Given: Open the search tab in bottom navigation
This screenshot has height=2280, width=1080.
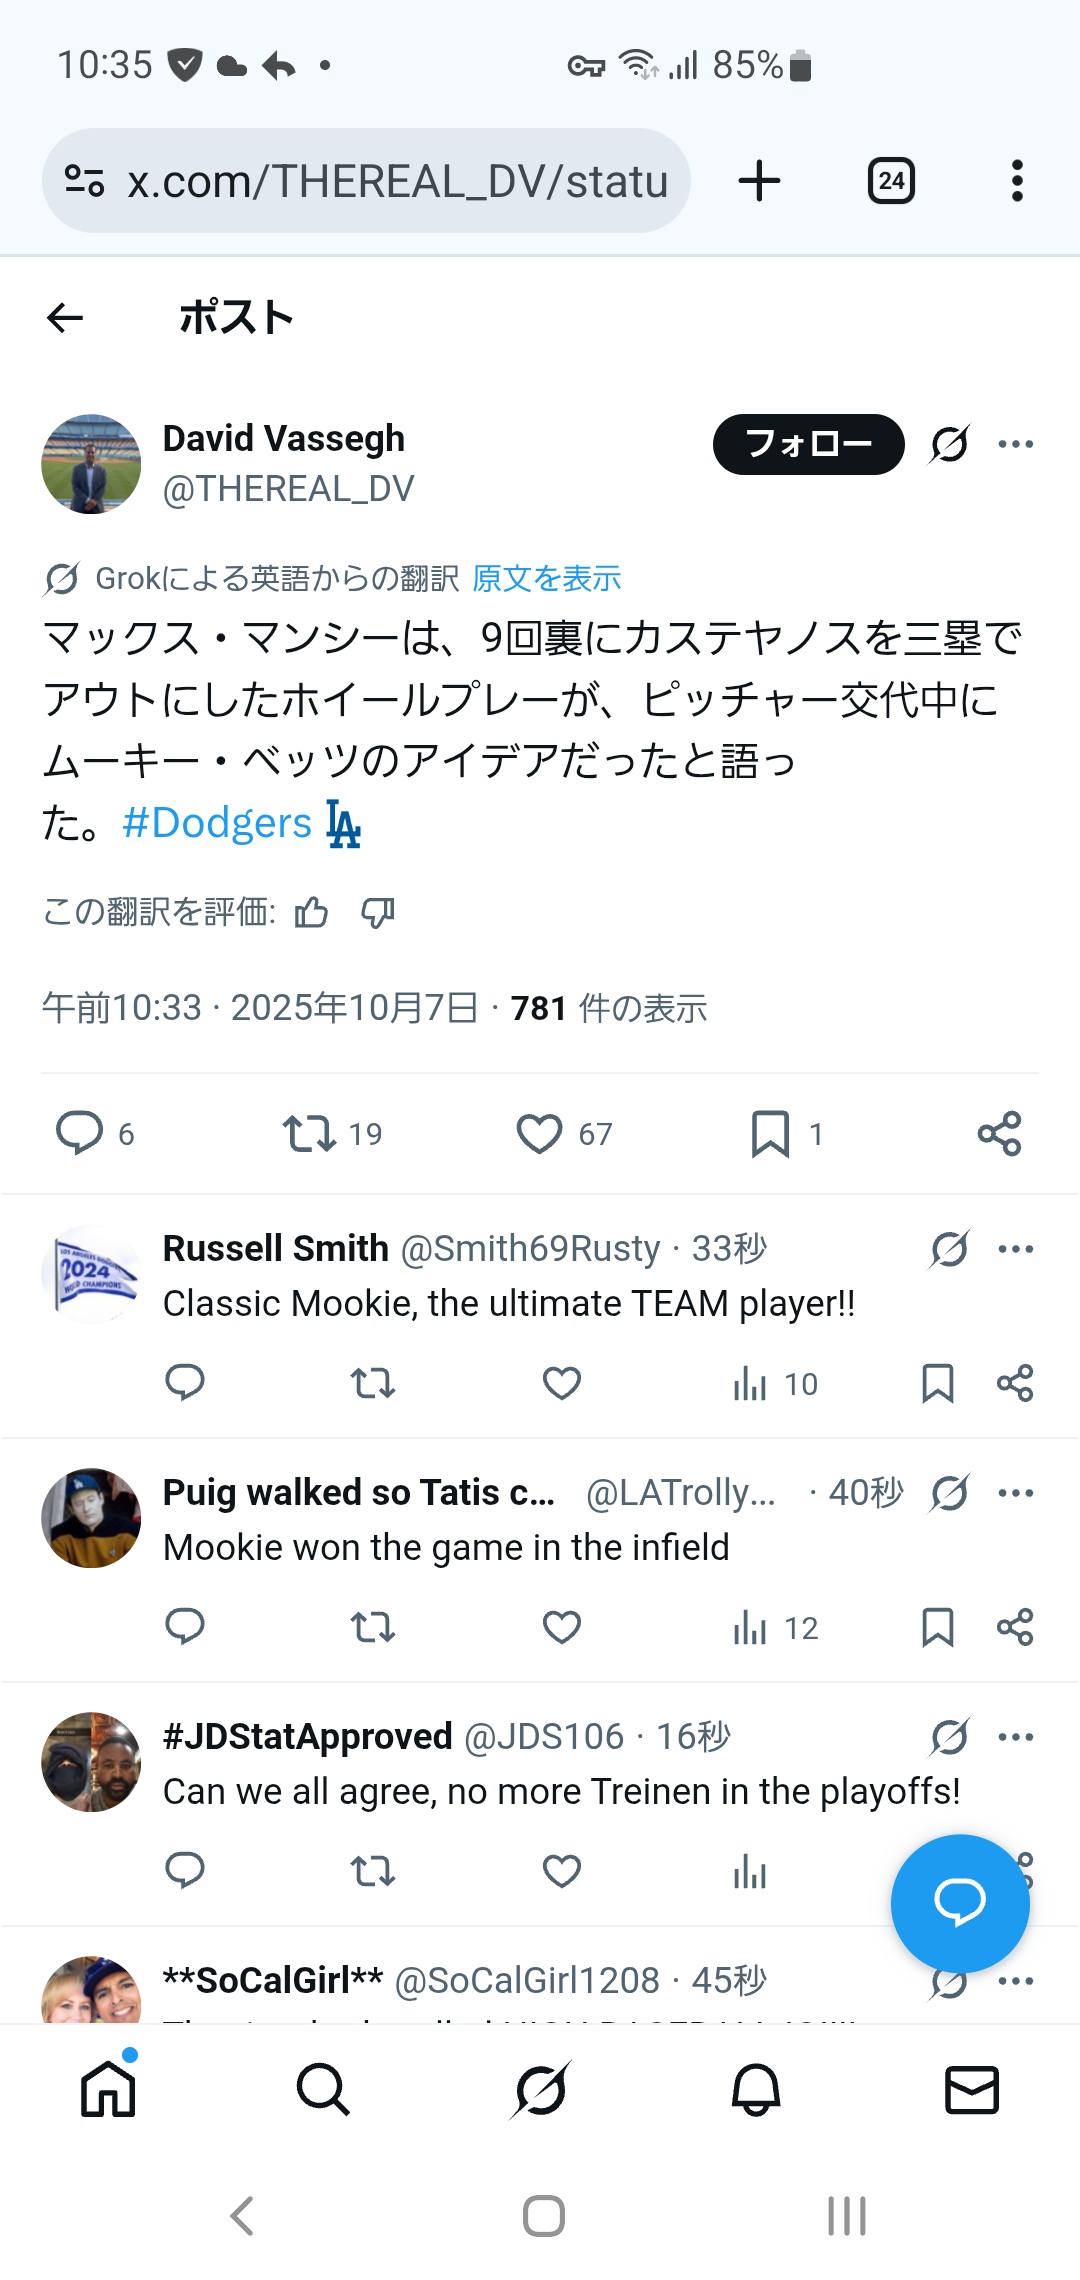Looking at the screenshot, I should point(323,2090).
